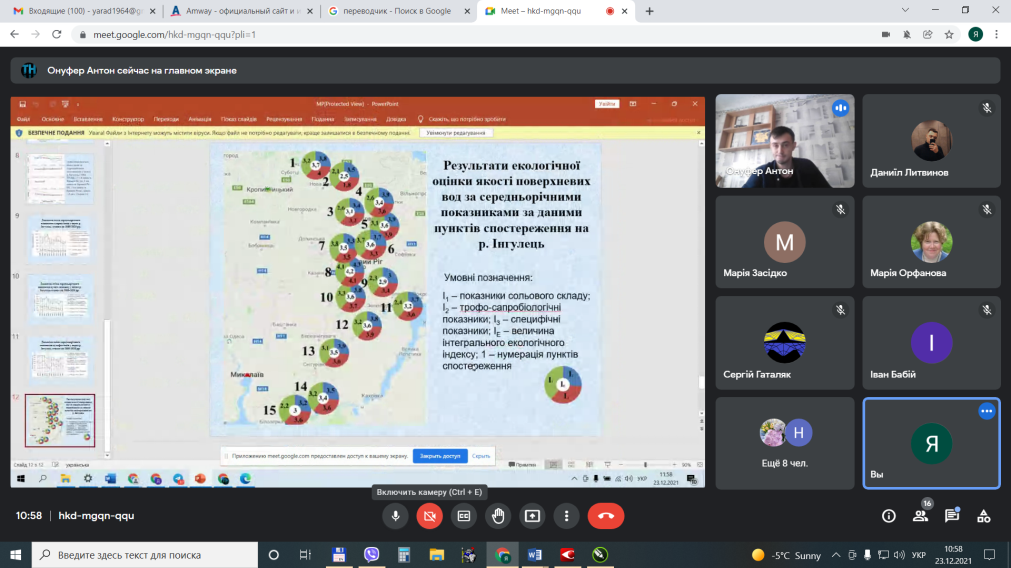Open a new browser tab
This screenshot has height=568, width=1011.
(649, 11)
